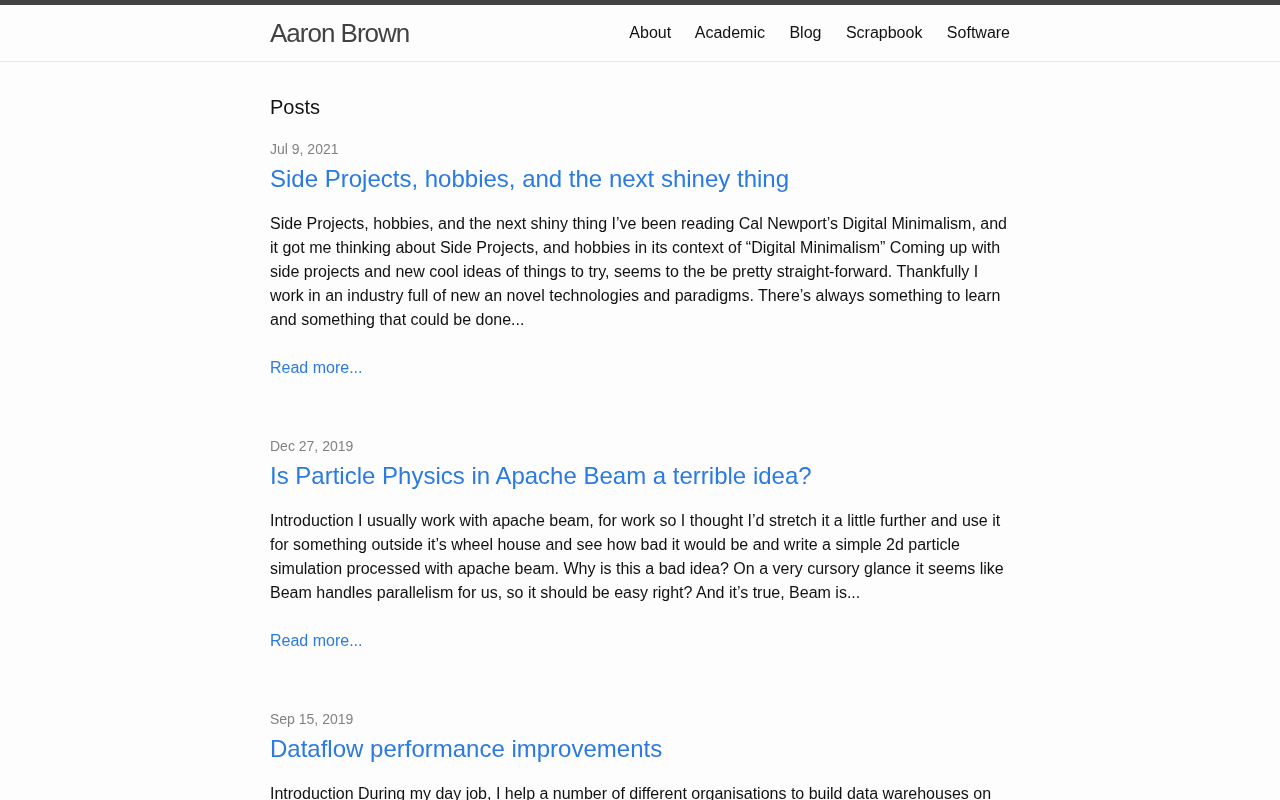The image size is (1280, 800).
Task: Click the dark bar atop the page
Action: 640,2
